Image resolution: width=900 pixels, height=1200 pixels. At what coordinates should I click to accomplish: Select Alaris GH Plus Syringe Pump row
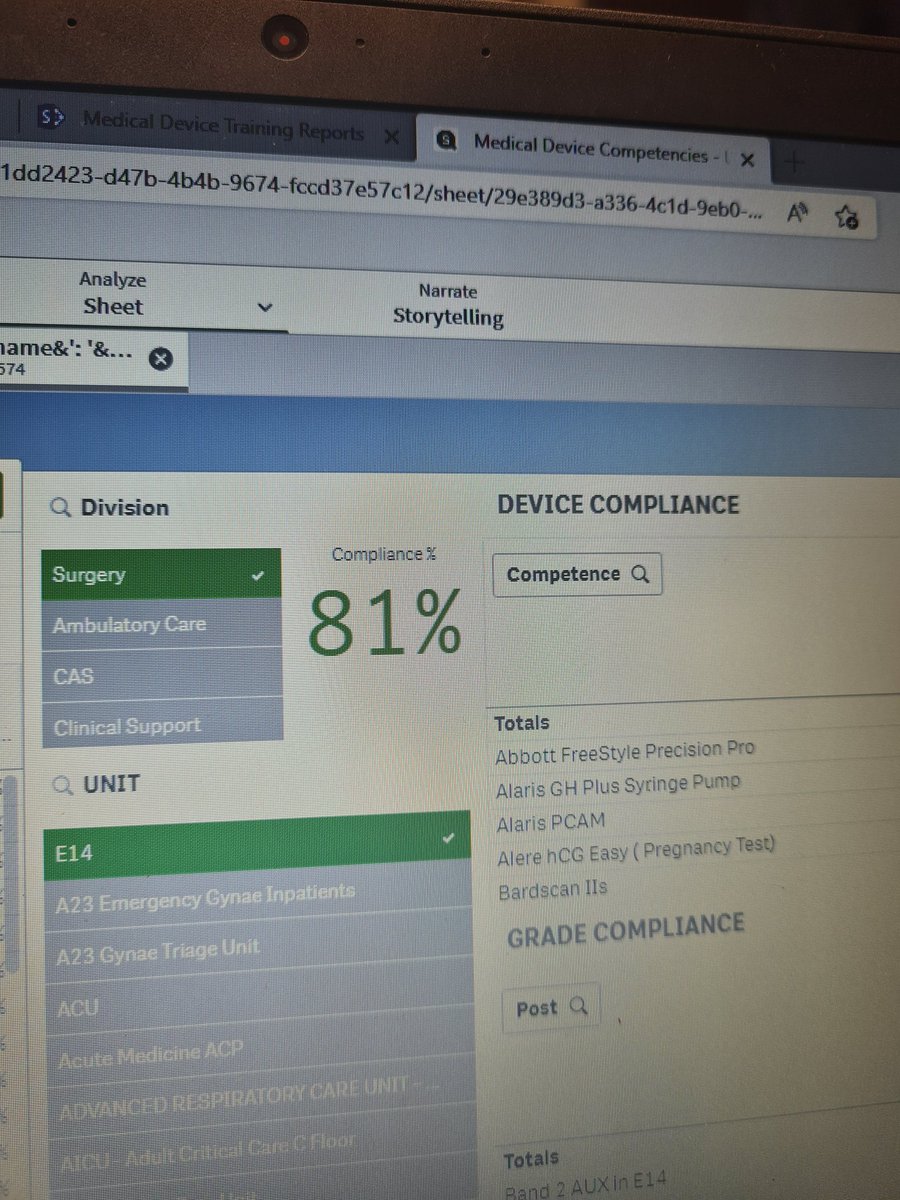click(x=618, y=786)
